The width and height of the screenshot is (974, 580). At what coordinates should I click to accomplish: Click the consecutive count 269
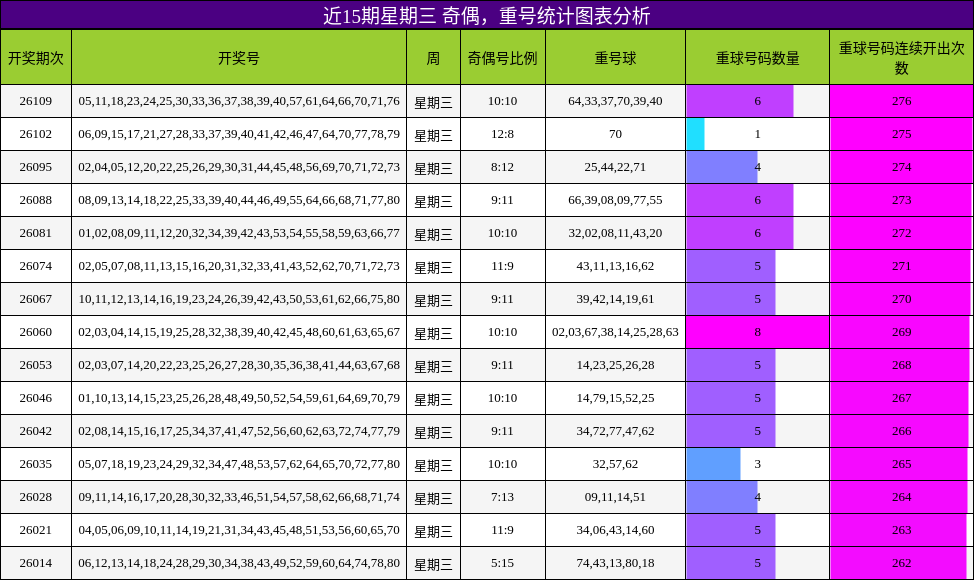[902, 332]
